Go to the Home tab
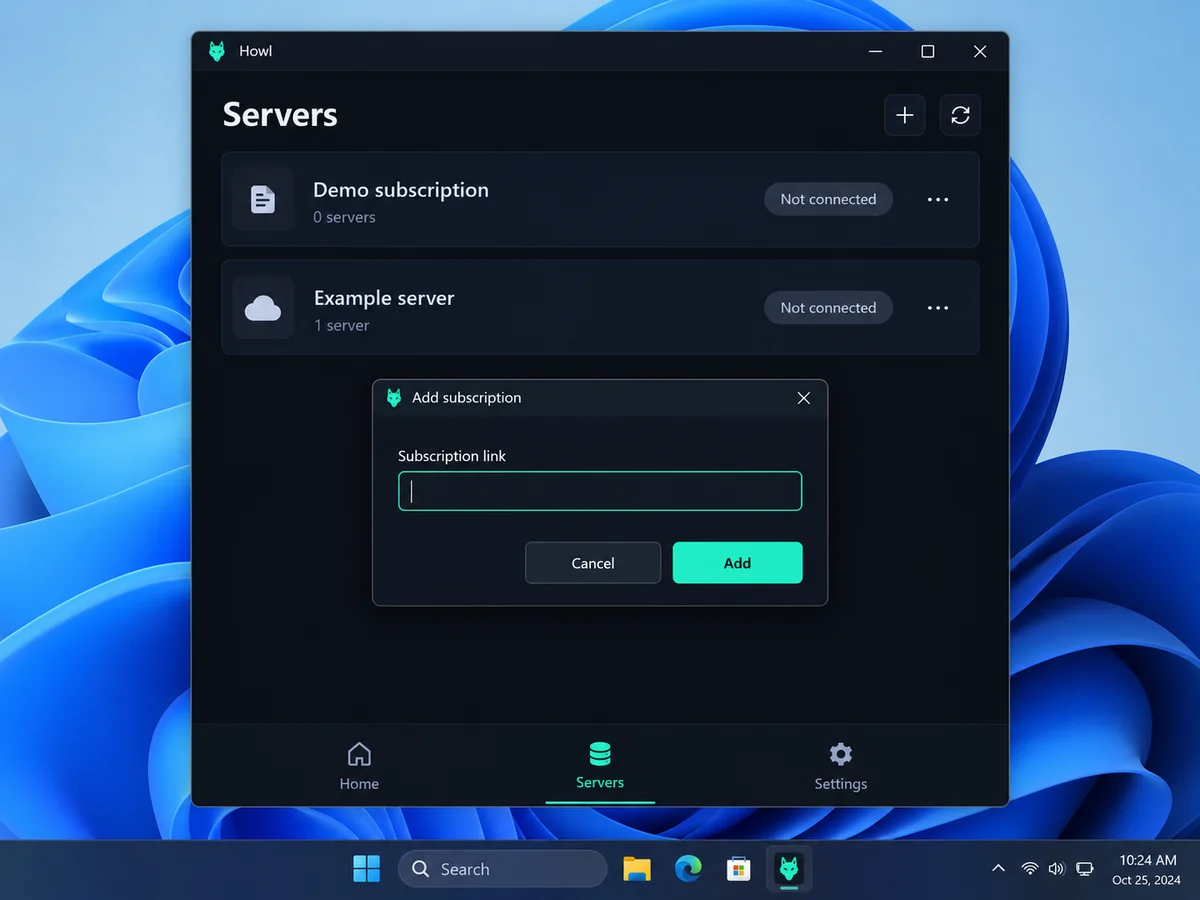 pos(359,767)
